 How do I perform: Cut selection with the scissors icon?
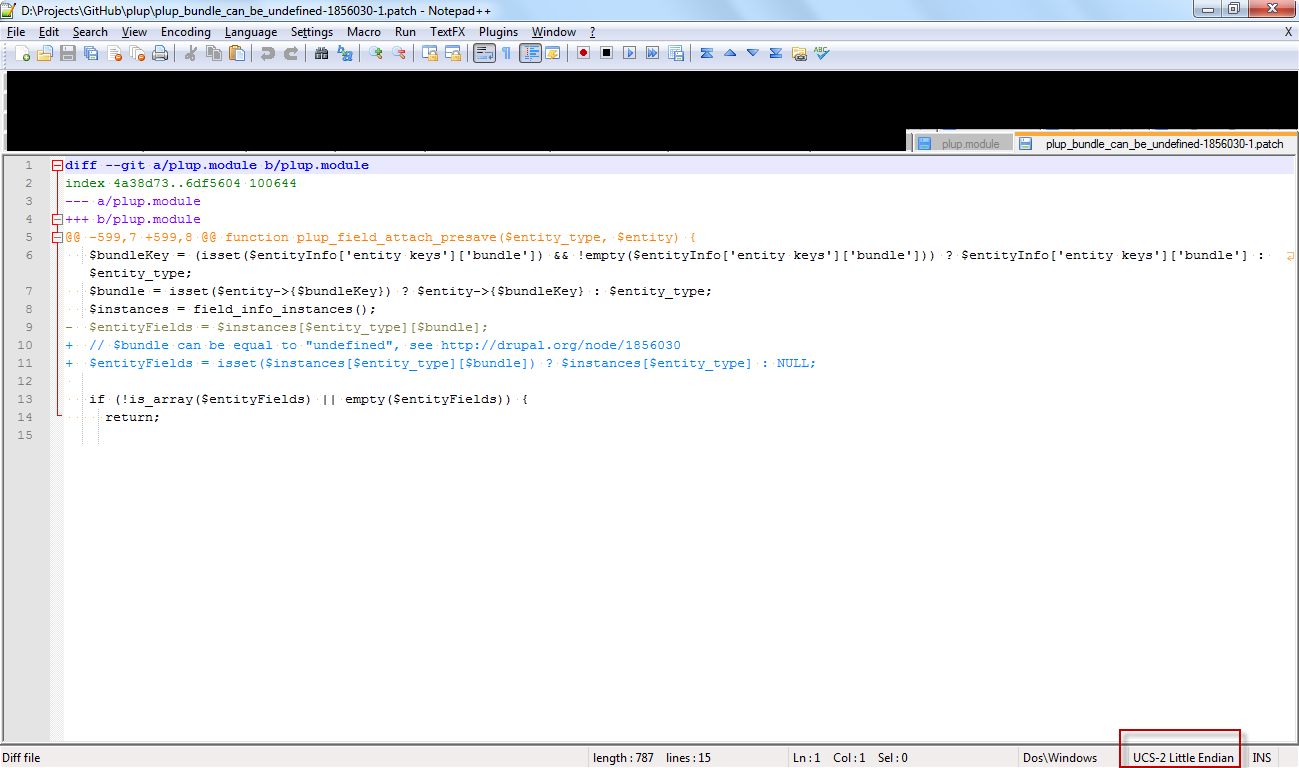[x=190, y=53]
